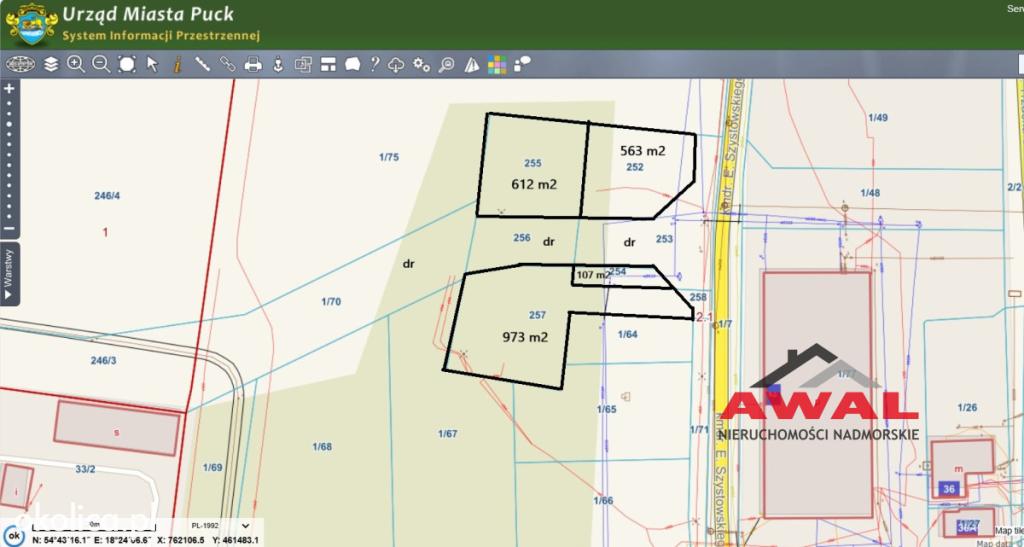
Task: Click the Urząd Miasta Puck title
Action: click(x=148, y=14)
